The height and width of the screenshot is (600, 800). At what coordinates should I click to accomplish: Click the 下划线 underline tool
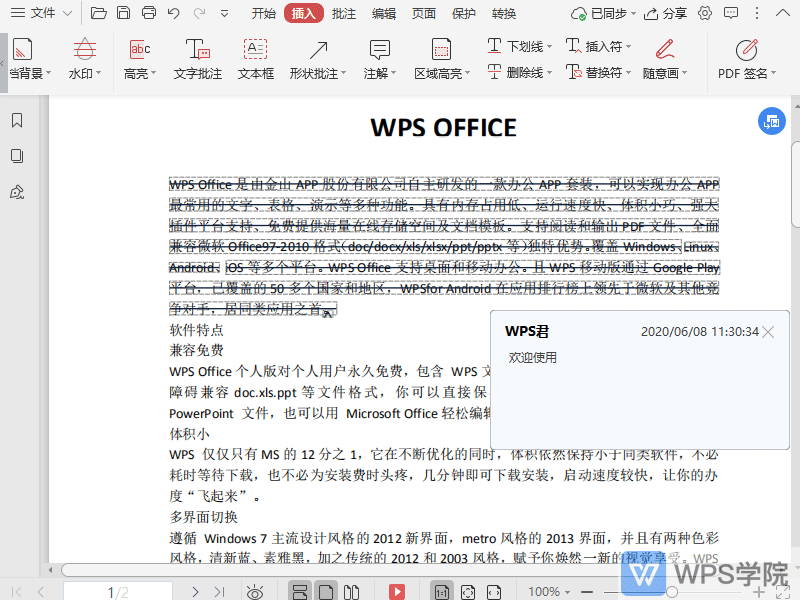[x=514, y=46]
